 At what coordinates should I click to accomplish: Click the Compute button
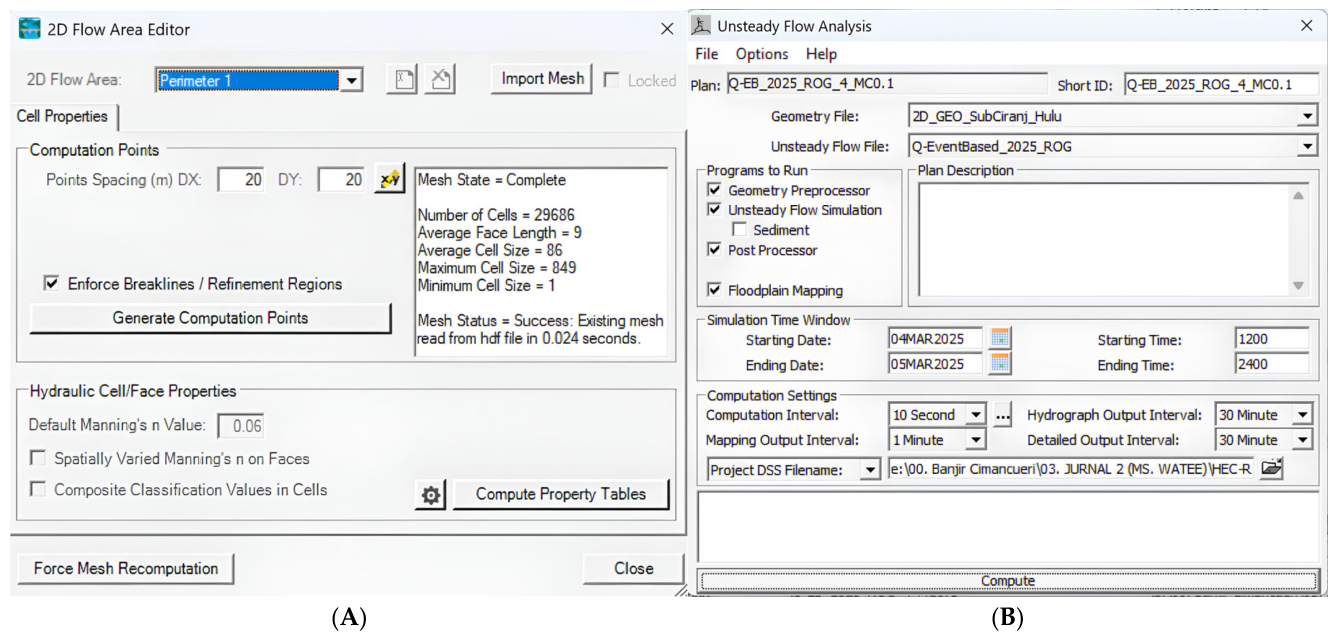1008,581
